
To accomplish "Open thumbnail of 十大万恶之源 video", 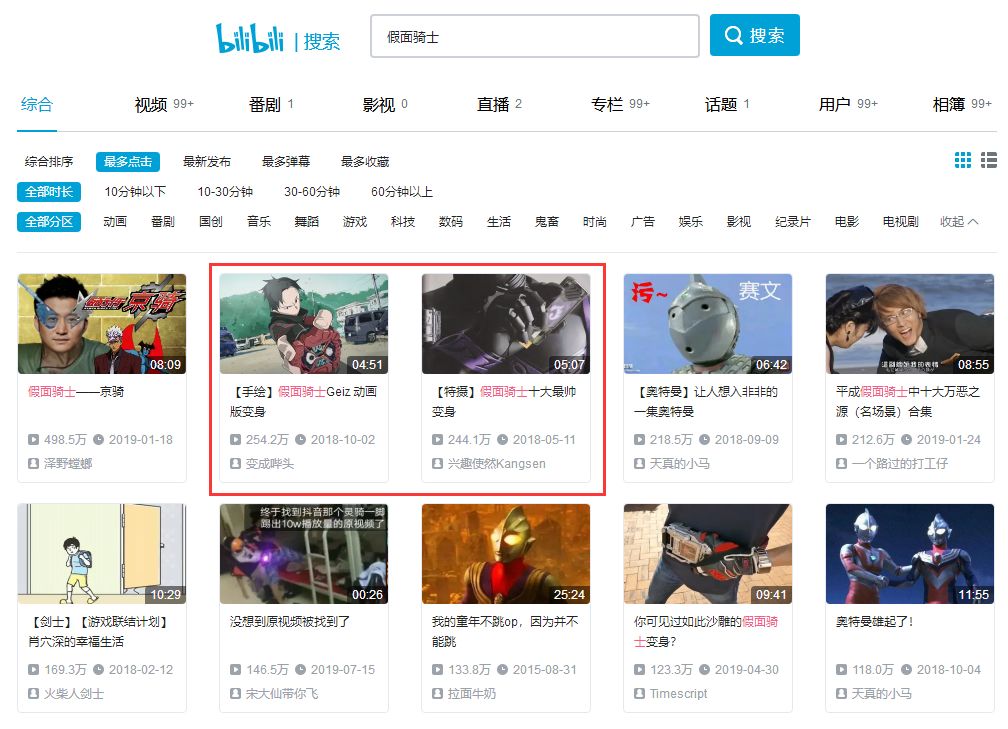I will tap(910, 324).
